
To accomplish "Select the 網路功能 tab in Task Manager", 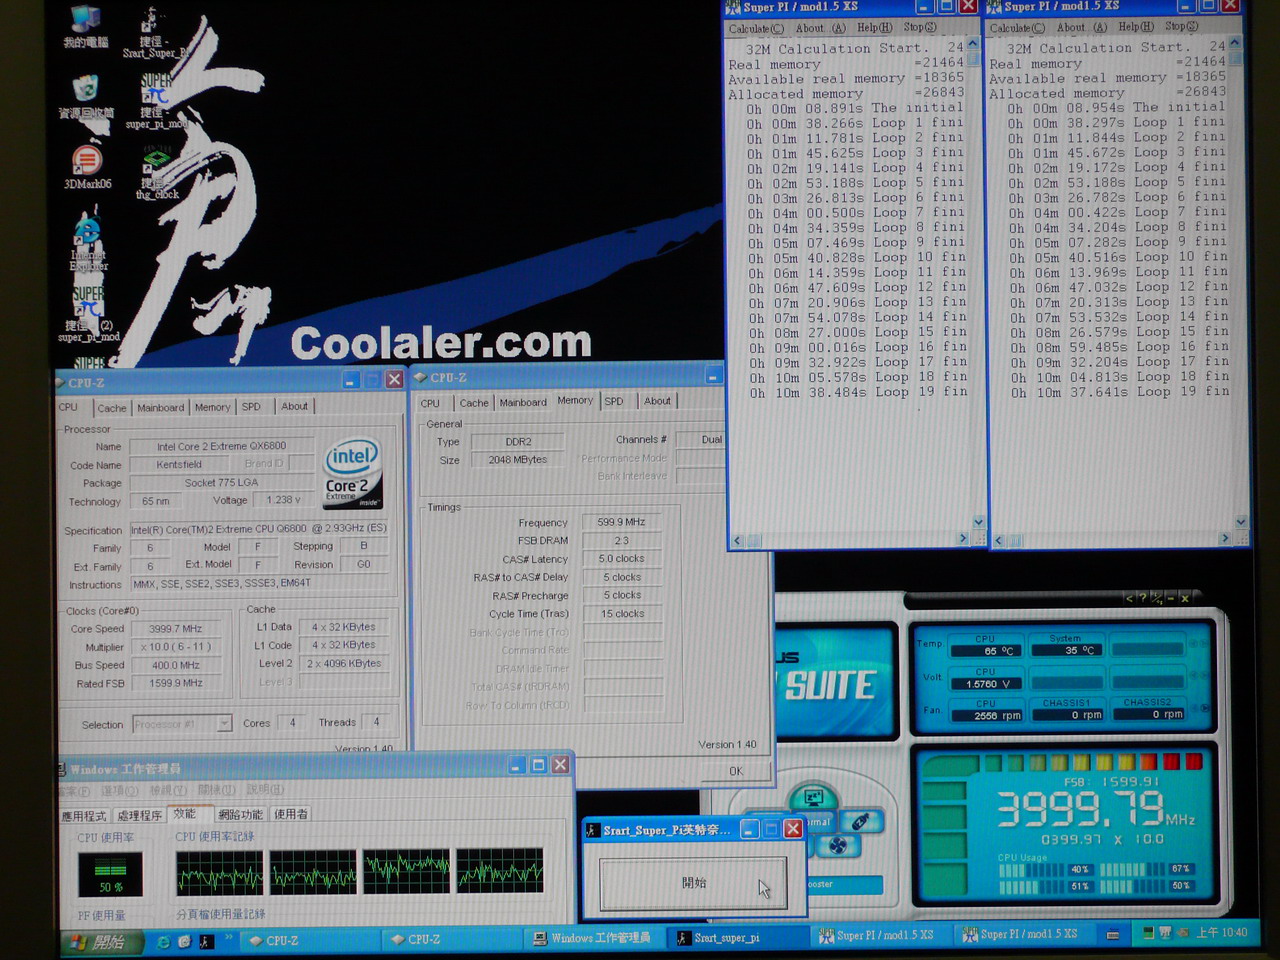I will pyautogui.click(x=240, y=815).
